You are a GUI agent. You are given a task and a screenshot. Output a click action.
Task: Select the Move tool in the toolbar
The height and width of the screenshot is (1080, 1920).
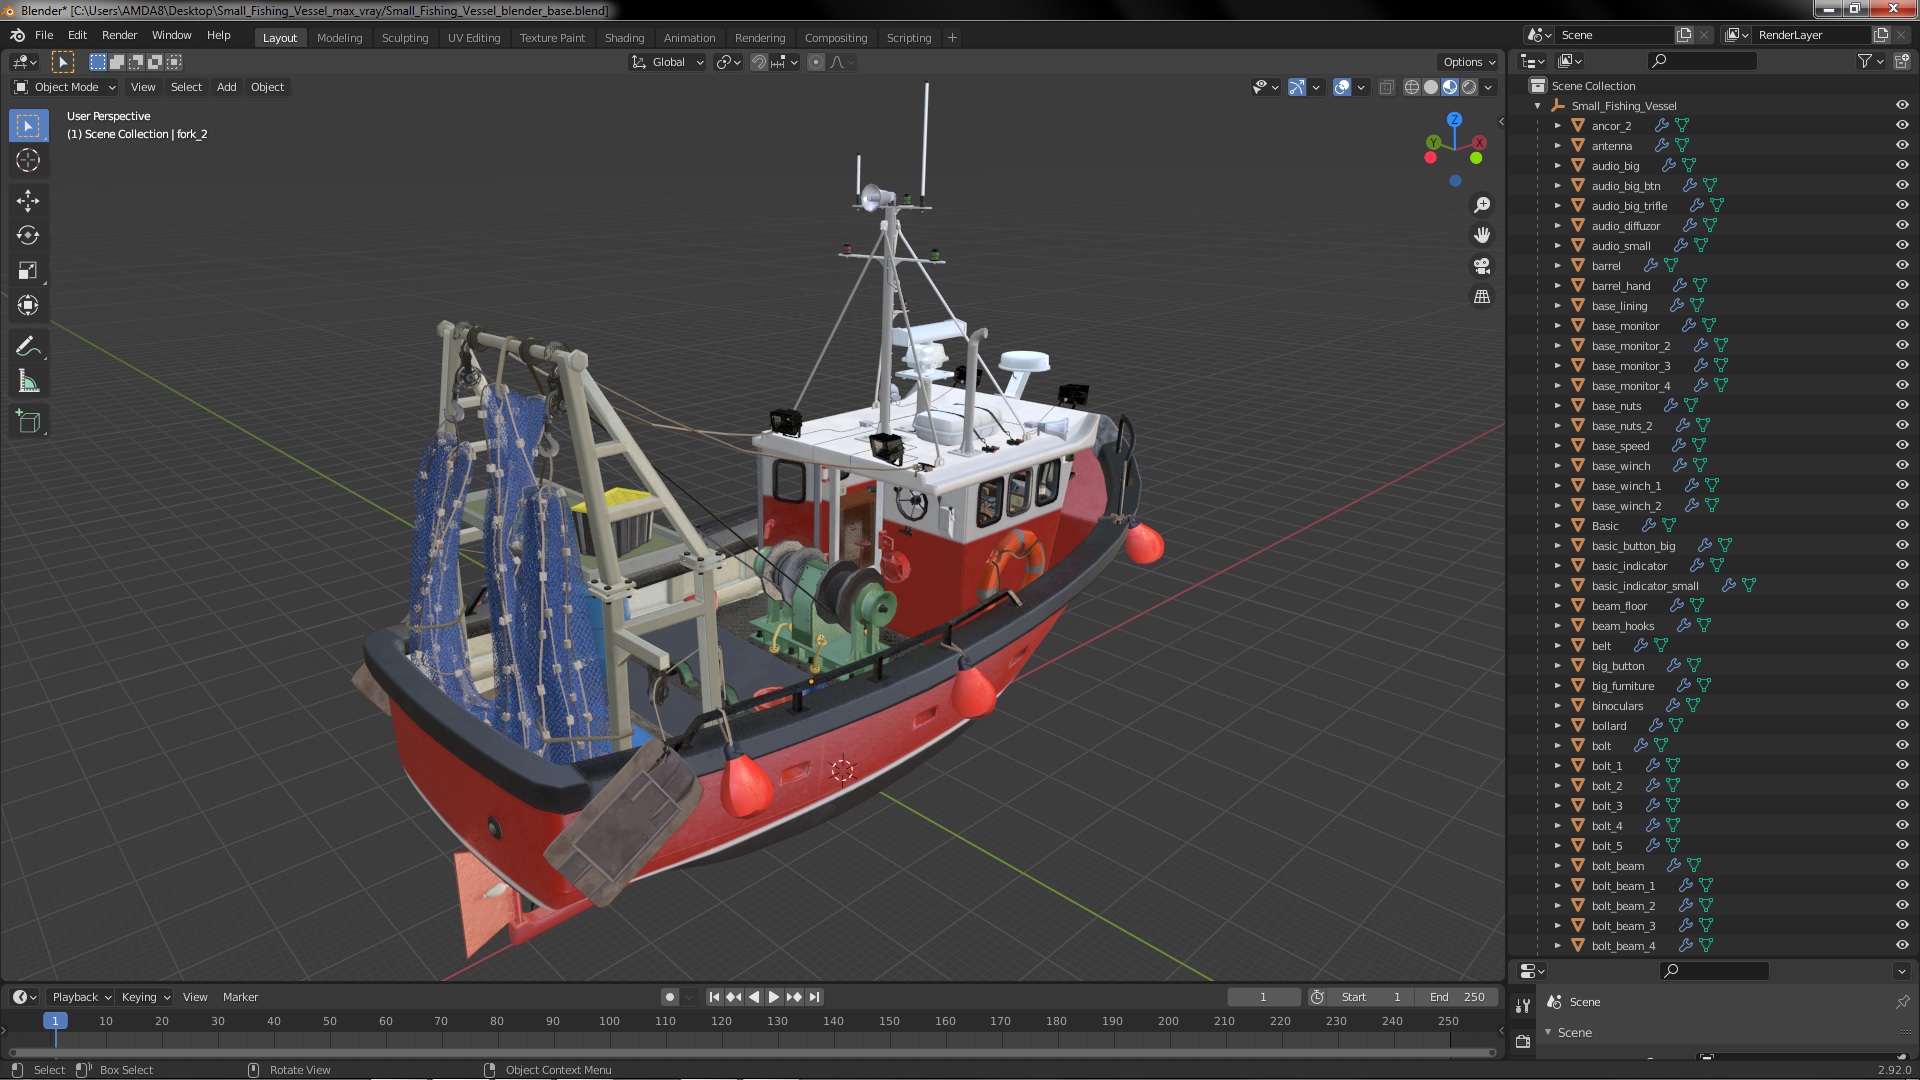click(28, 201)
